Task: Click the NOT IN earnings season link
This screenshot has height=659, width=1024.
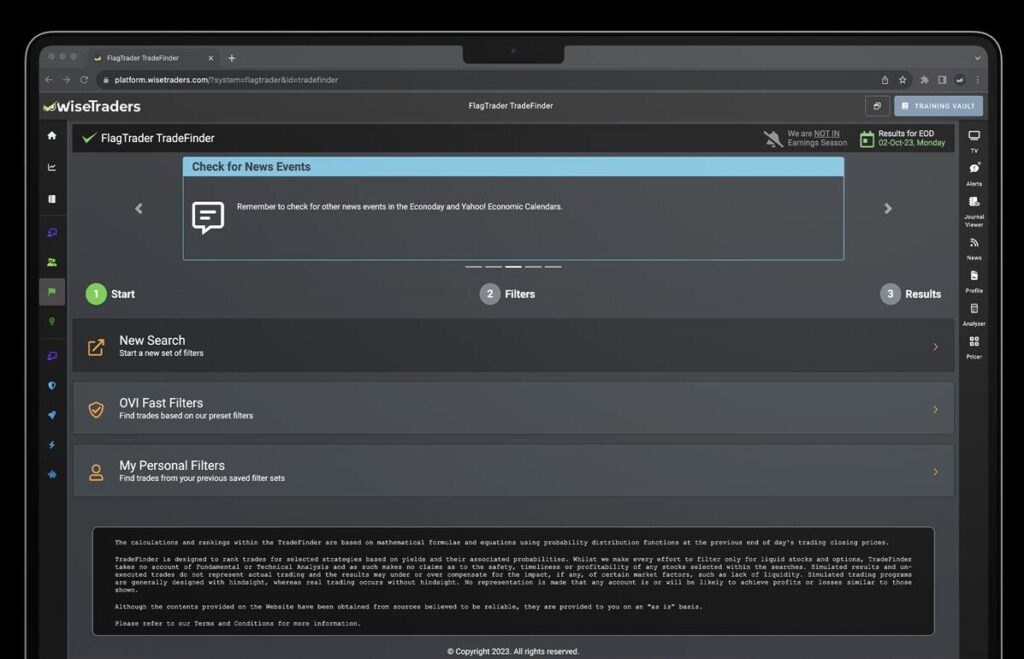Action: (x=826, y=134)
